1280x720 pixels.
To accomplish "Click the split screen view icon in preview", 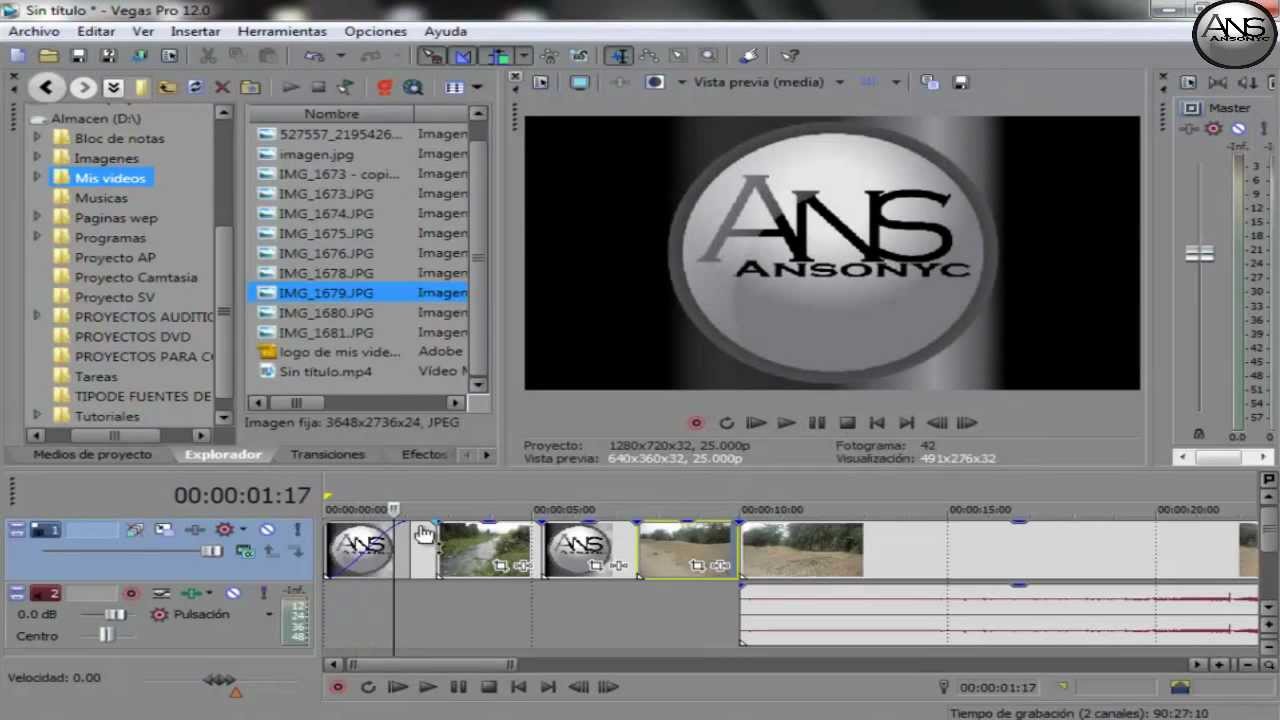I will [x=655, y=82].
